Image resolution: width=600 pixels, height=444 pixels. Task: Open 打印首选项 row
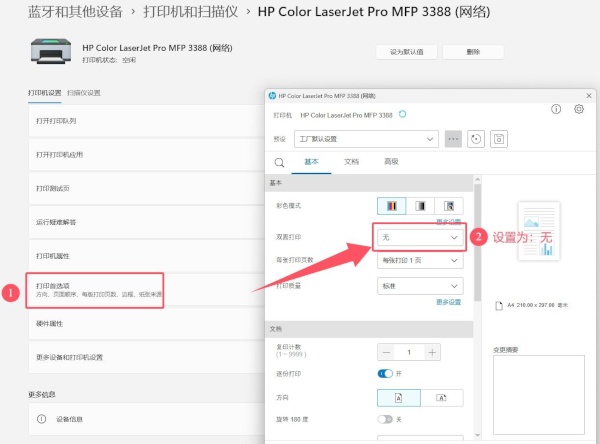tap(147, 290)
